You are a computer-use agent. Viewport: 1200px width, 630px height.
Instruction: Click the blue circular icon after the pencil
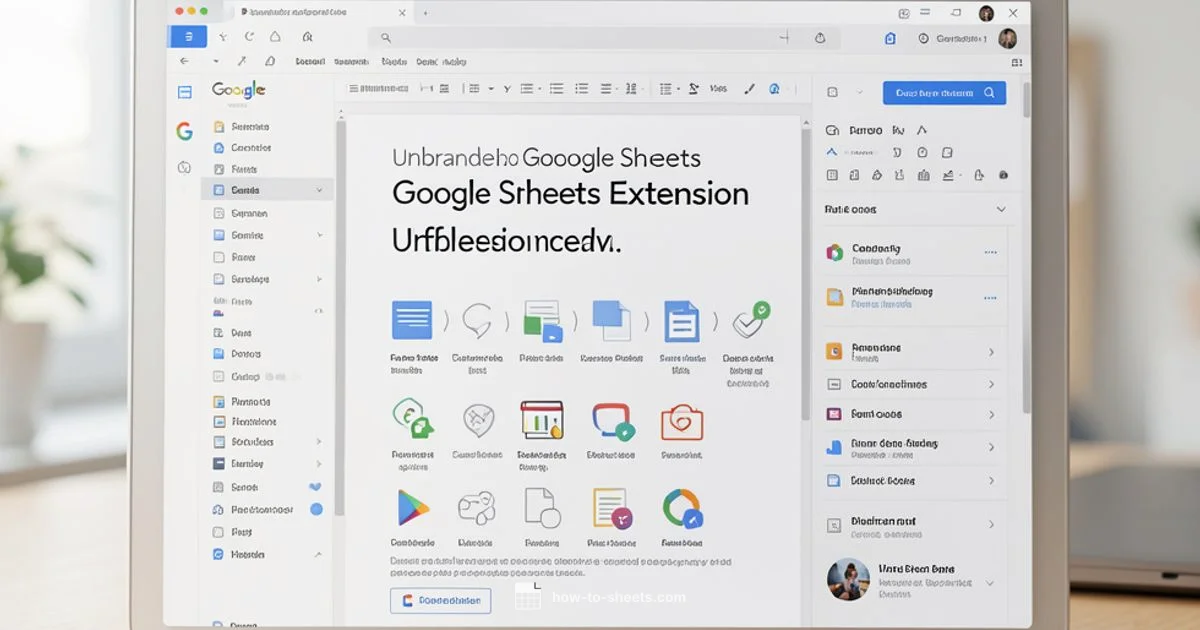pyautogui.click(x=774, y=89)
